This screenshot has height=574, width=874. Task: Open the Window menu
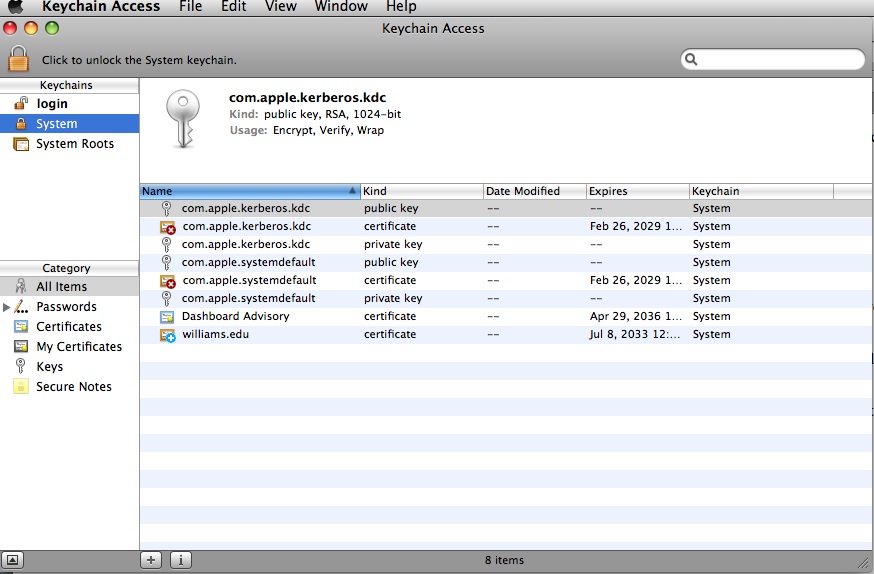(x=341, y=6)
